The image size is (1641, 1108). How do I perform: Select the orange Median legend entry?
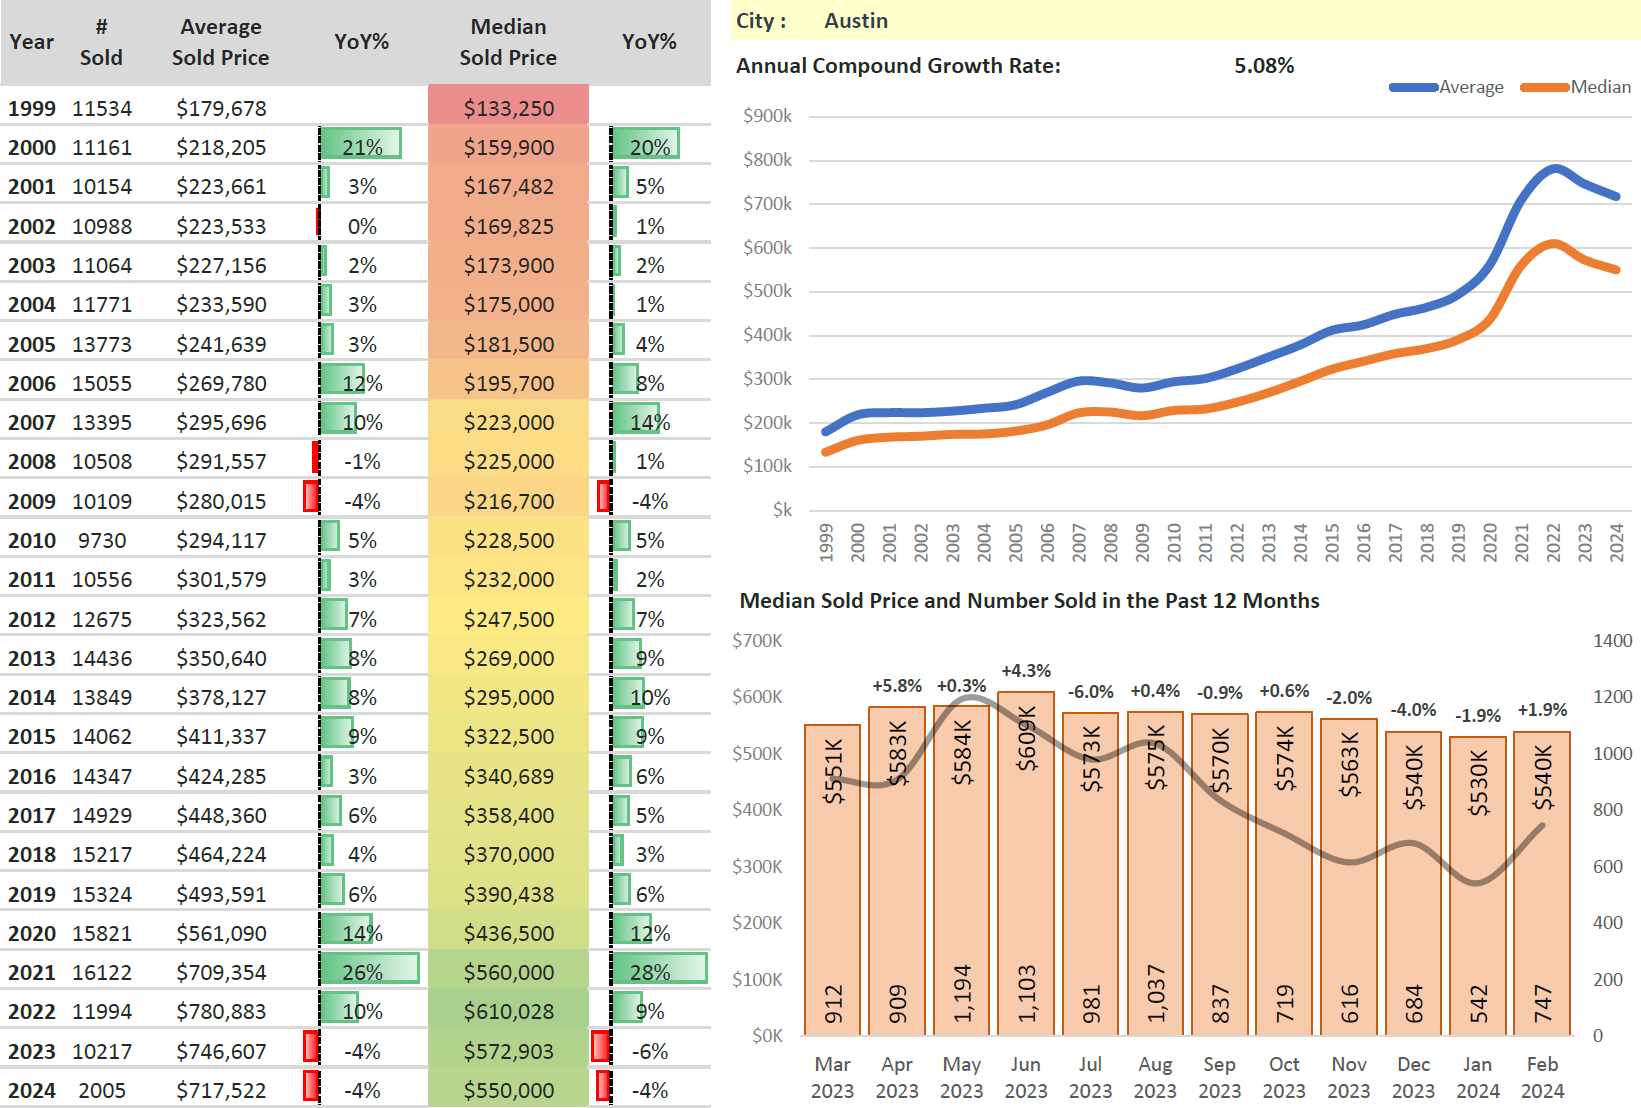(x=1576, y=87)
